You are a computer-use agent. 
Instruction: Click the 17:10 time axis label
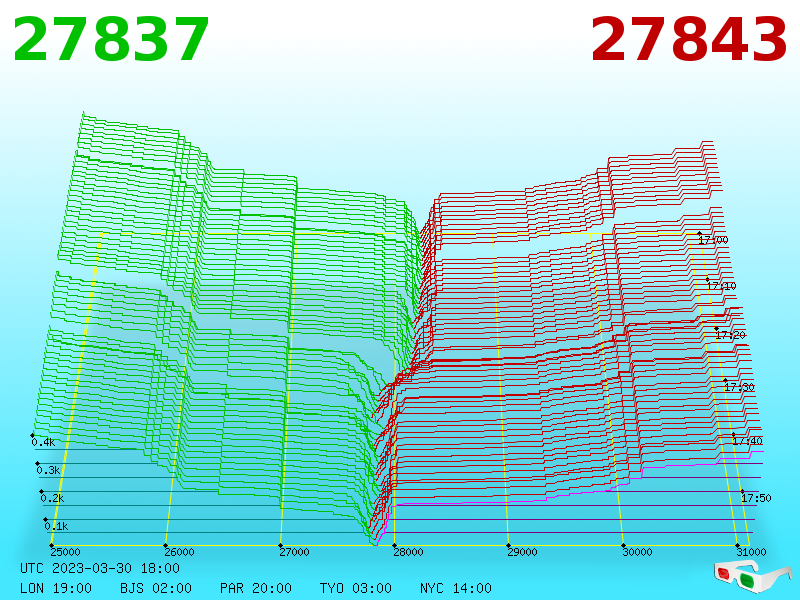[x=721, y=286]
